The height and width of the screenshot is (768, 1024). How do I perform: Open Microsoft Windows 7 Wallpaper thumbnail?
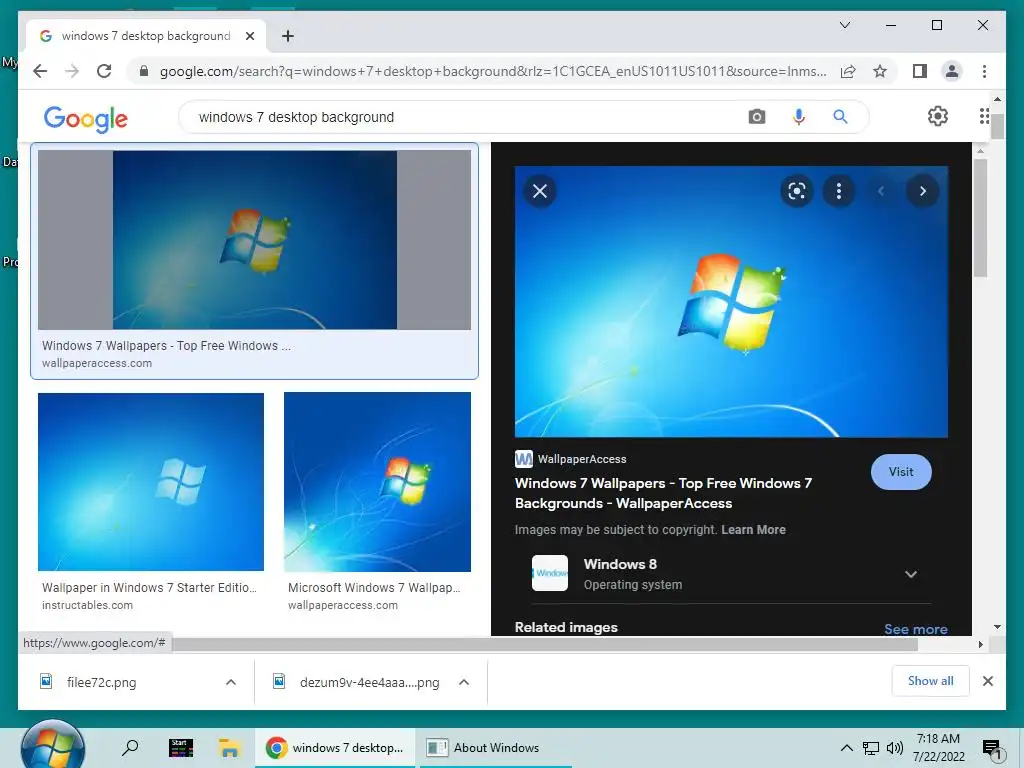pyautogui.click(x=377, y=482)
